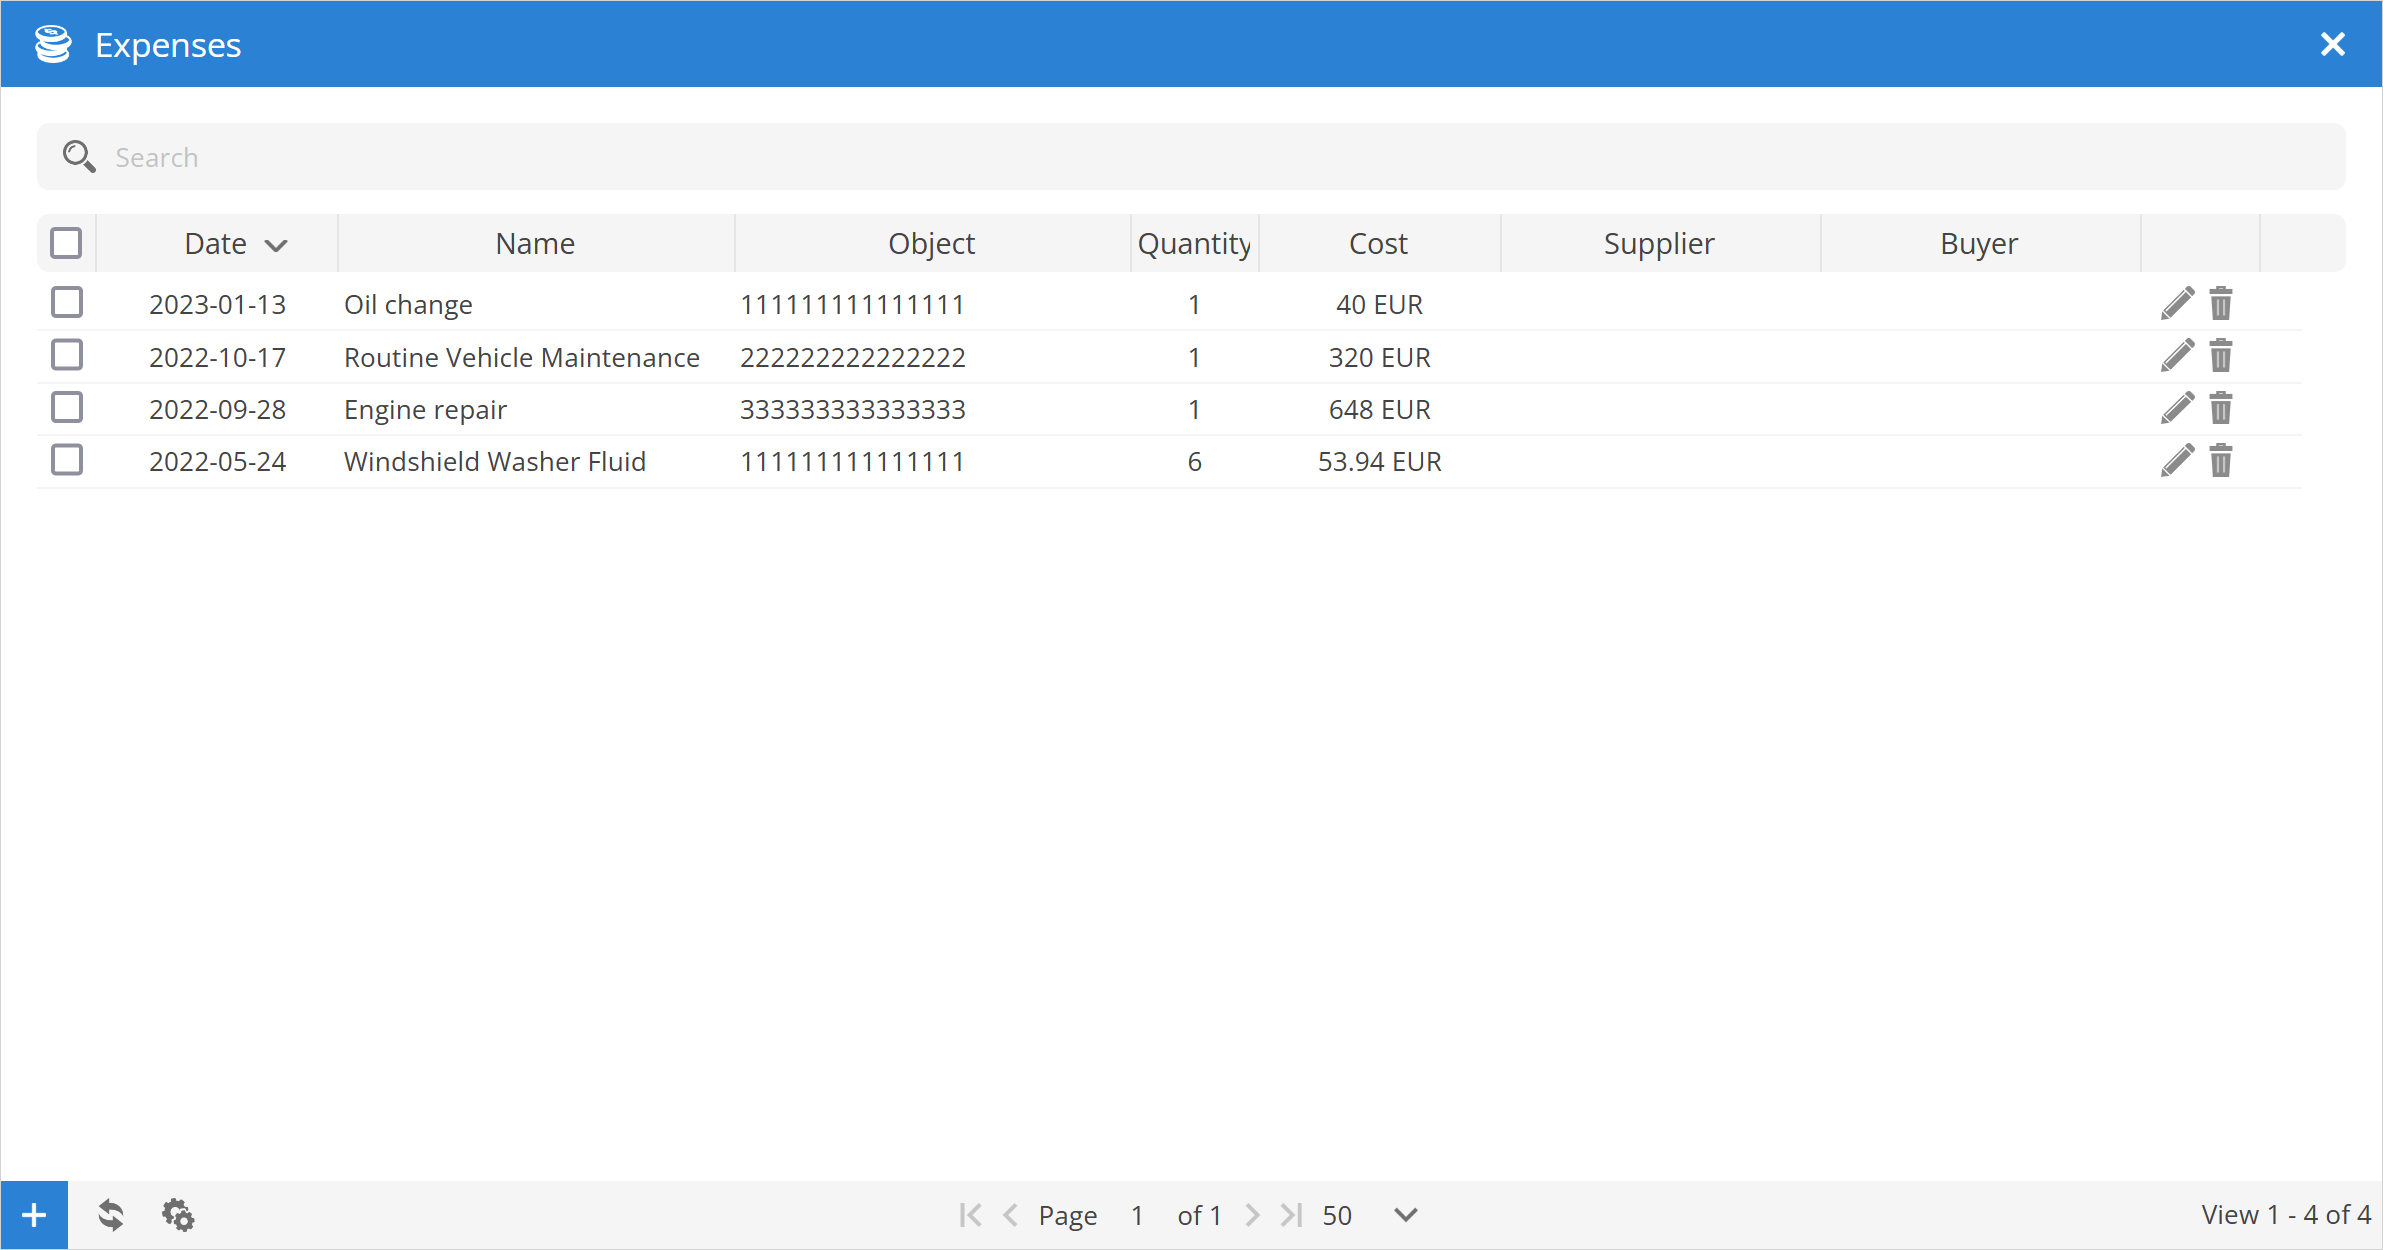Sort by the Supplier column header
Screen dimensions: 2383x1250
point(1659,243)
